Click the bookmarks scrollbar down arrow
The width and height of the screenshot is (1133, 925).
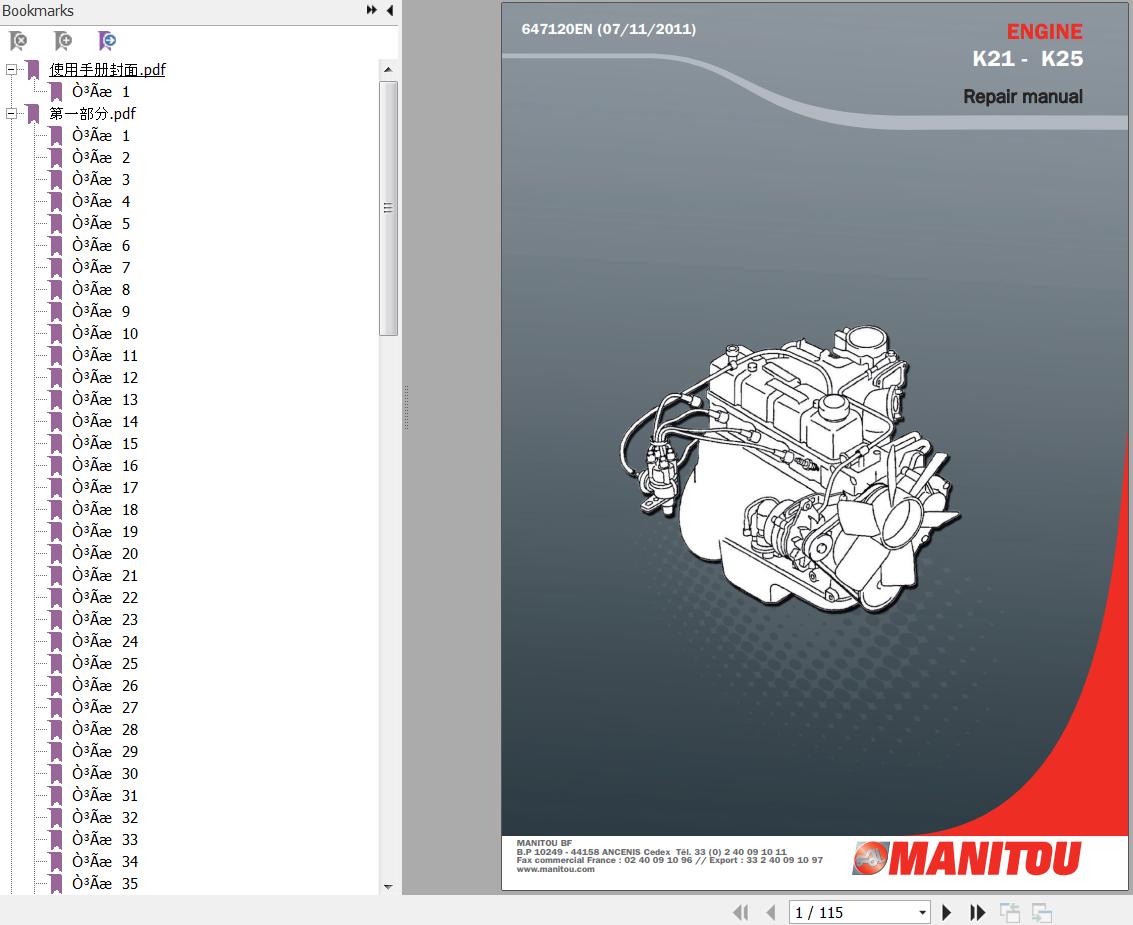pyautogui.click(x=388, y=887)
